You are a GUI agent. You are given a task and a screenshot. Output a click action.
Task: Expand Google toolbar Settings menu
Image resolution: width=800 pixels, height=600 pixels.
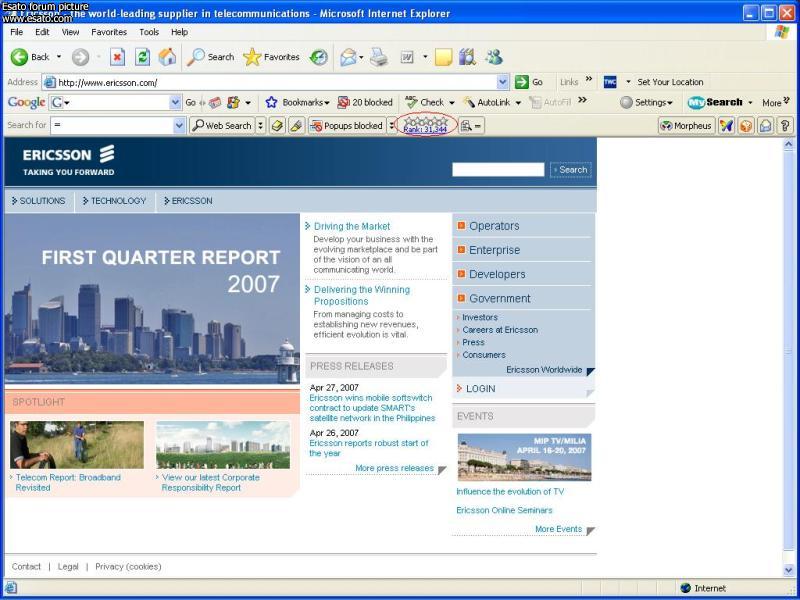click(646, 103)
